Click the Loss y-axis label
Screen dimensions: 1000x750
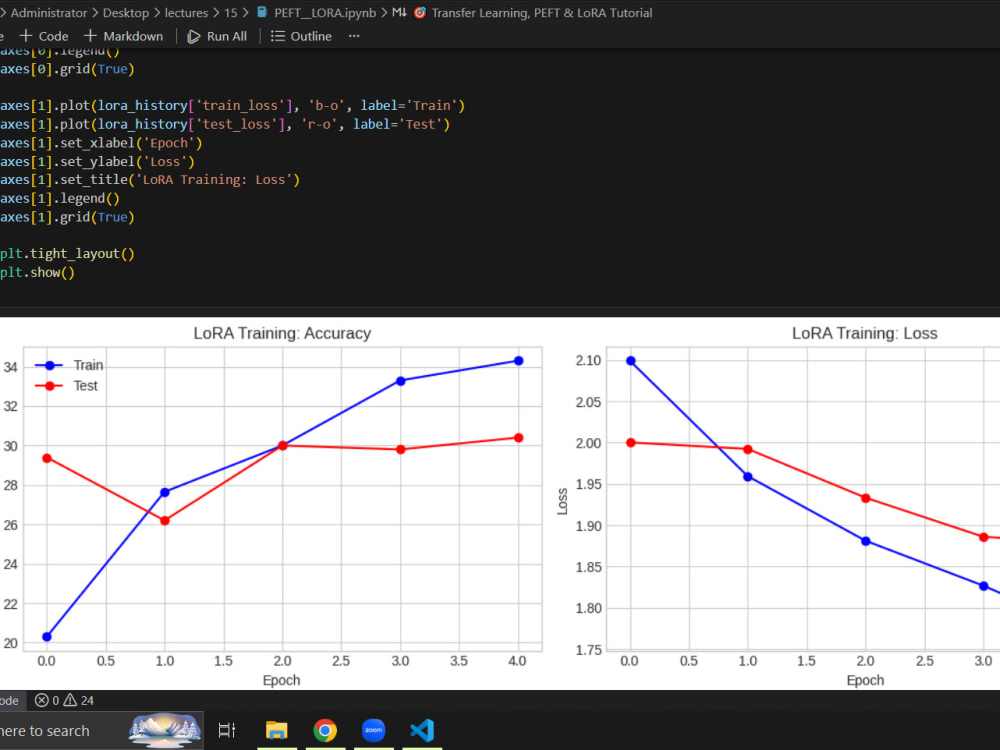(x=562, y=501)
